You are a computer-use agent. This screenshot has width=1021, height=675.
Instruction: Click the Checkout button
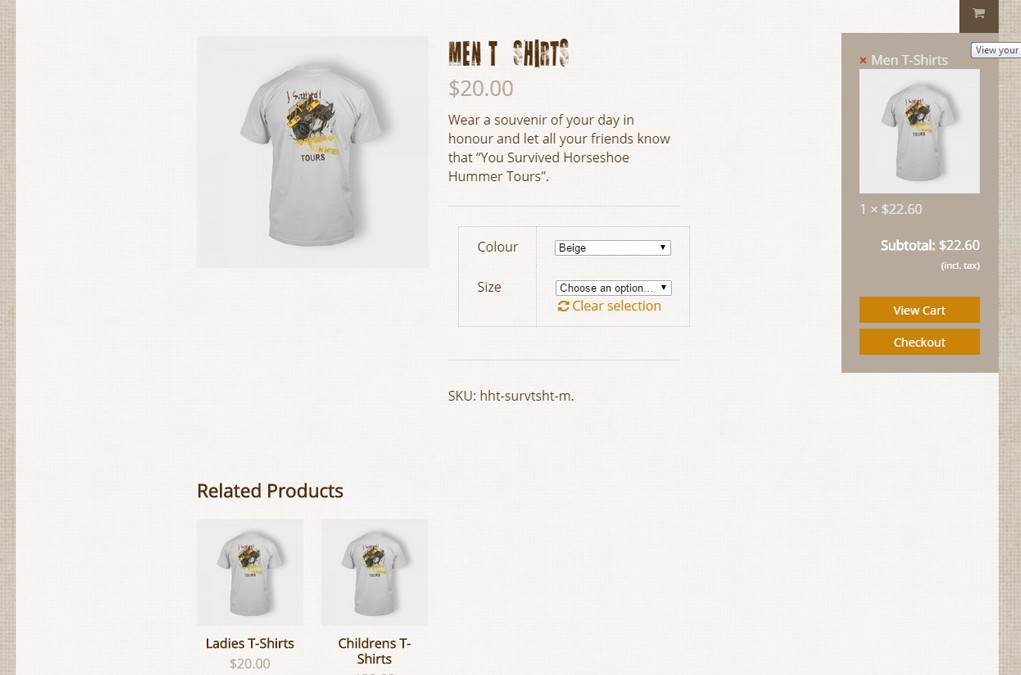[919, 342]
